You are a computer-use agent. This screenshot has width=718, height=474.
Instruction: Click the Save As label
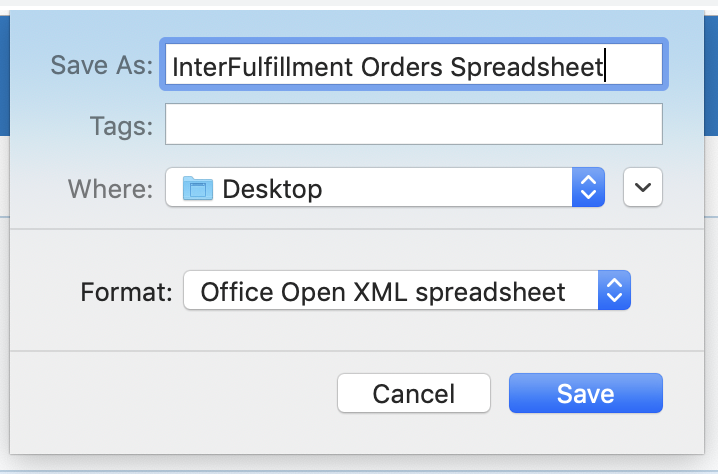tap(102, 65)
